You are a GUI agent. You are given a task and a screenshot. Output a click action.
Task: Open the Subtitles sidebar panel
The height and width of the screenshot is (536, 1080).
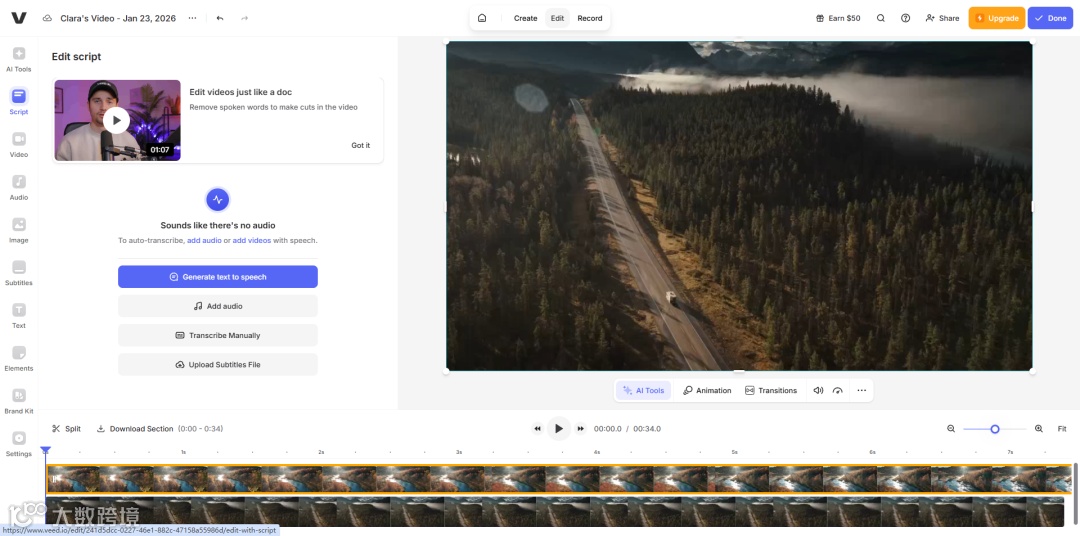coord(19,273)
